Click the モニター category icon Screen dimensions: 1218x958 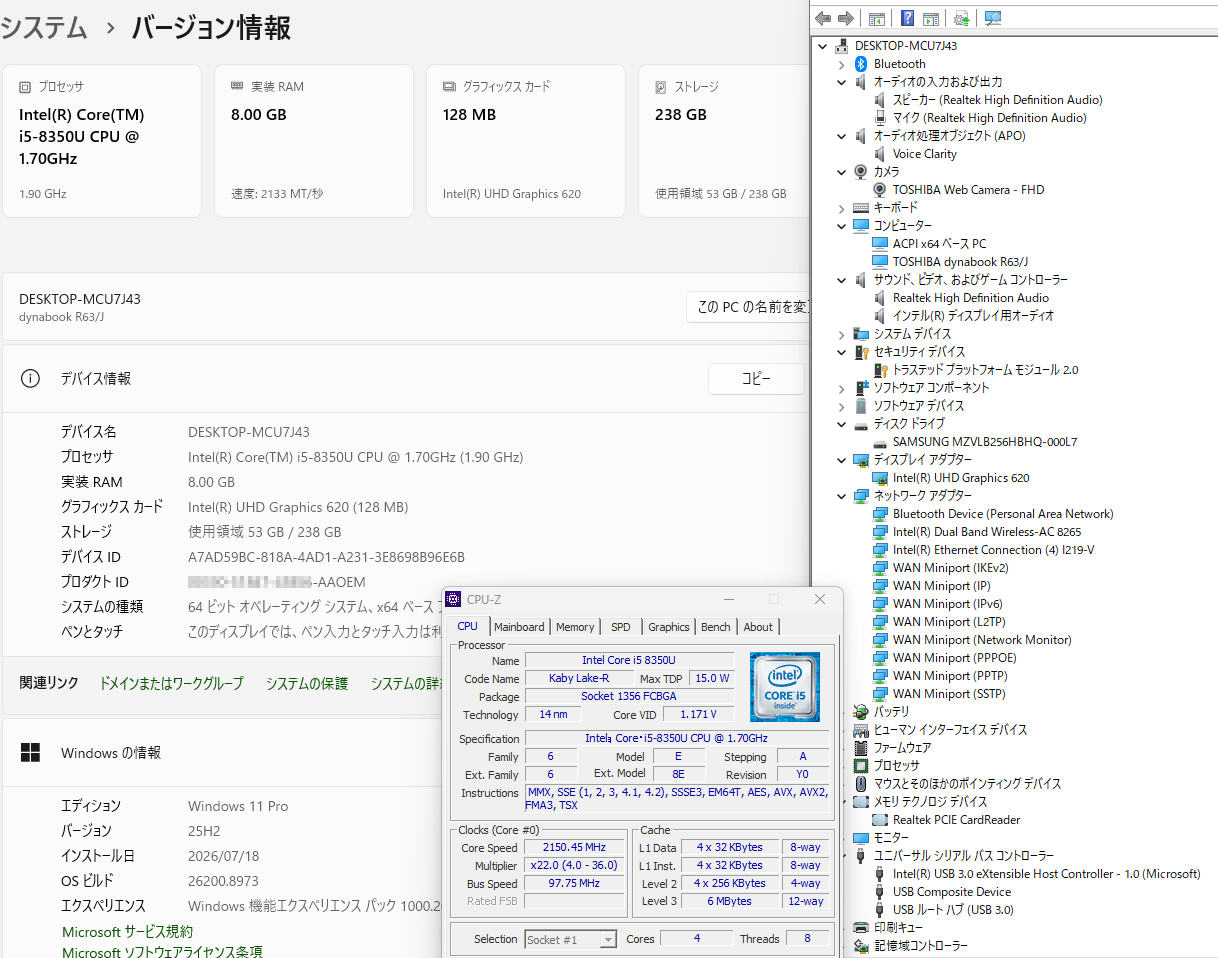click(861, 838)
